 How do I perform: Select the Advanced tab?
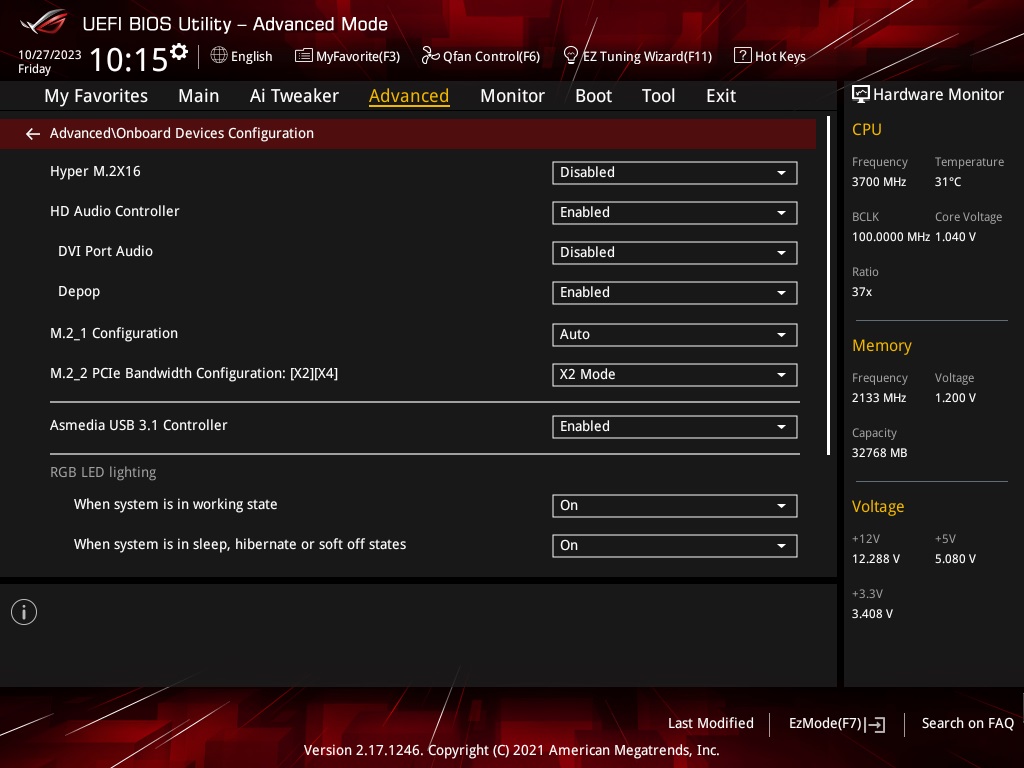point(409,96)
